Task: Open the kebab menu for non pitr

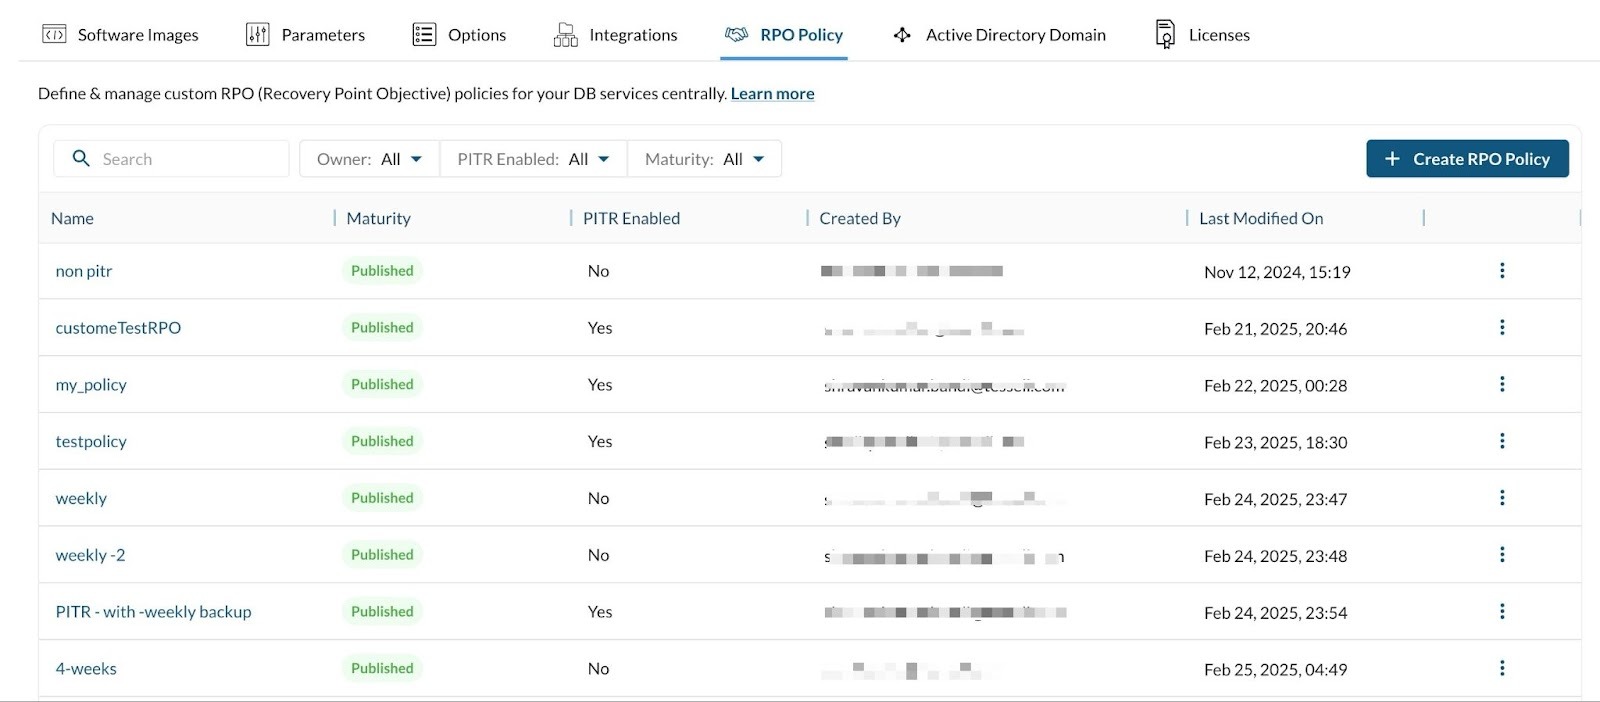Action: 1501,271
